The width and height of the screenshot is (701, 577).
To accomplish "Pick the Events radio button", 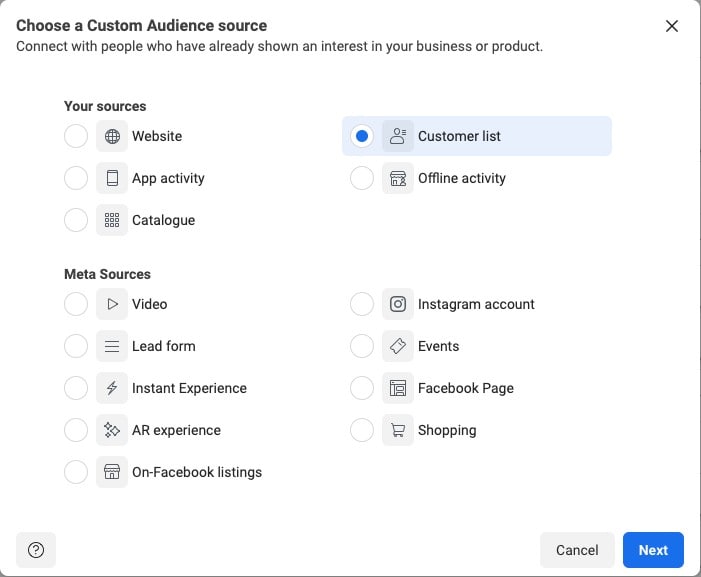I will (362, 346).
